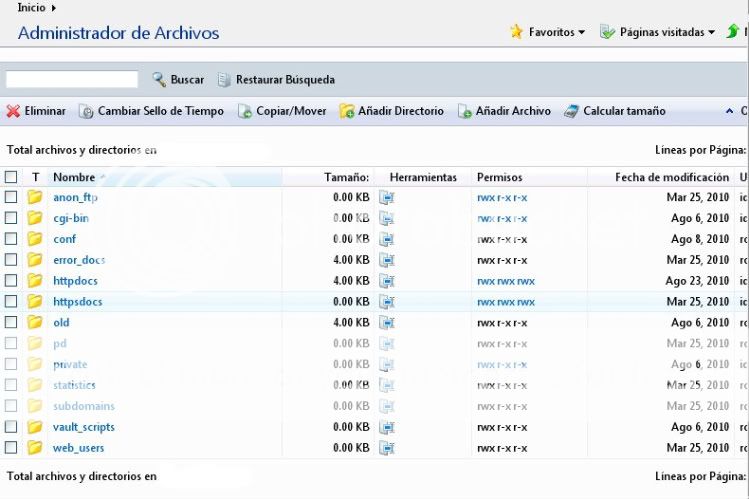This screenshot has height=499, width=749.
Task: Click rwx rwx rwx permissions for httpdocs
Action: click(x=505, y=281)
